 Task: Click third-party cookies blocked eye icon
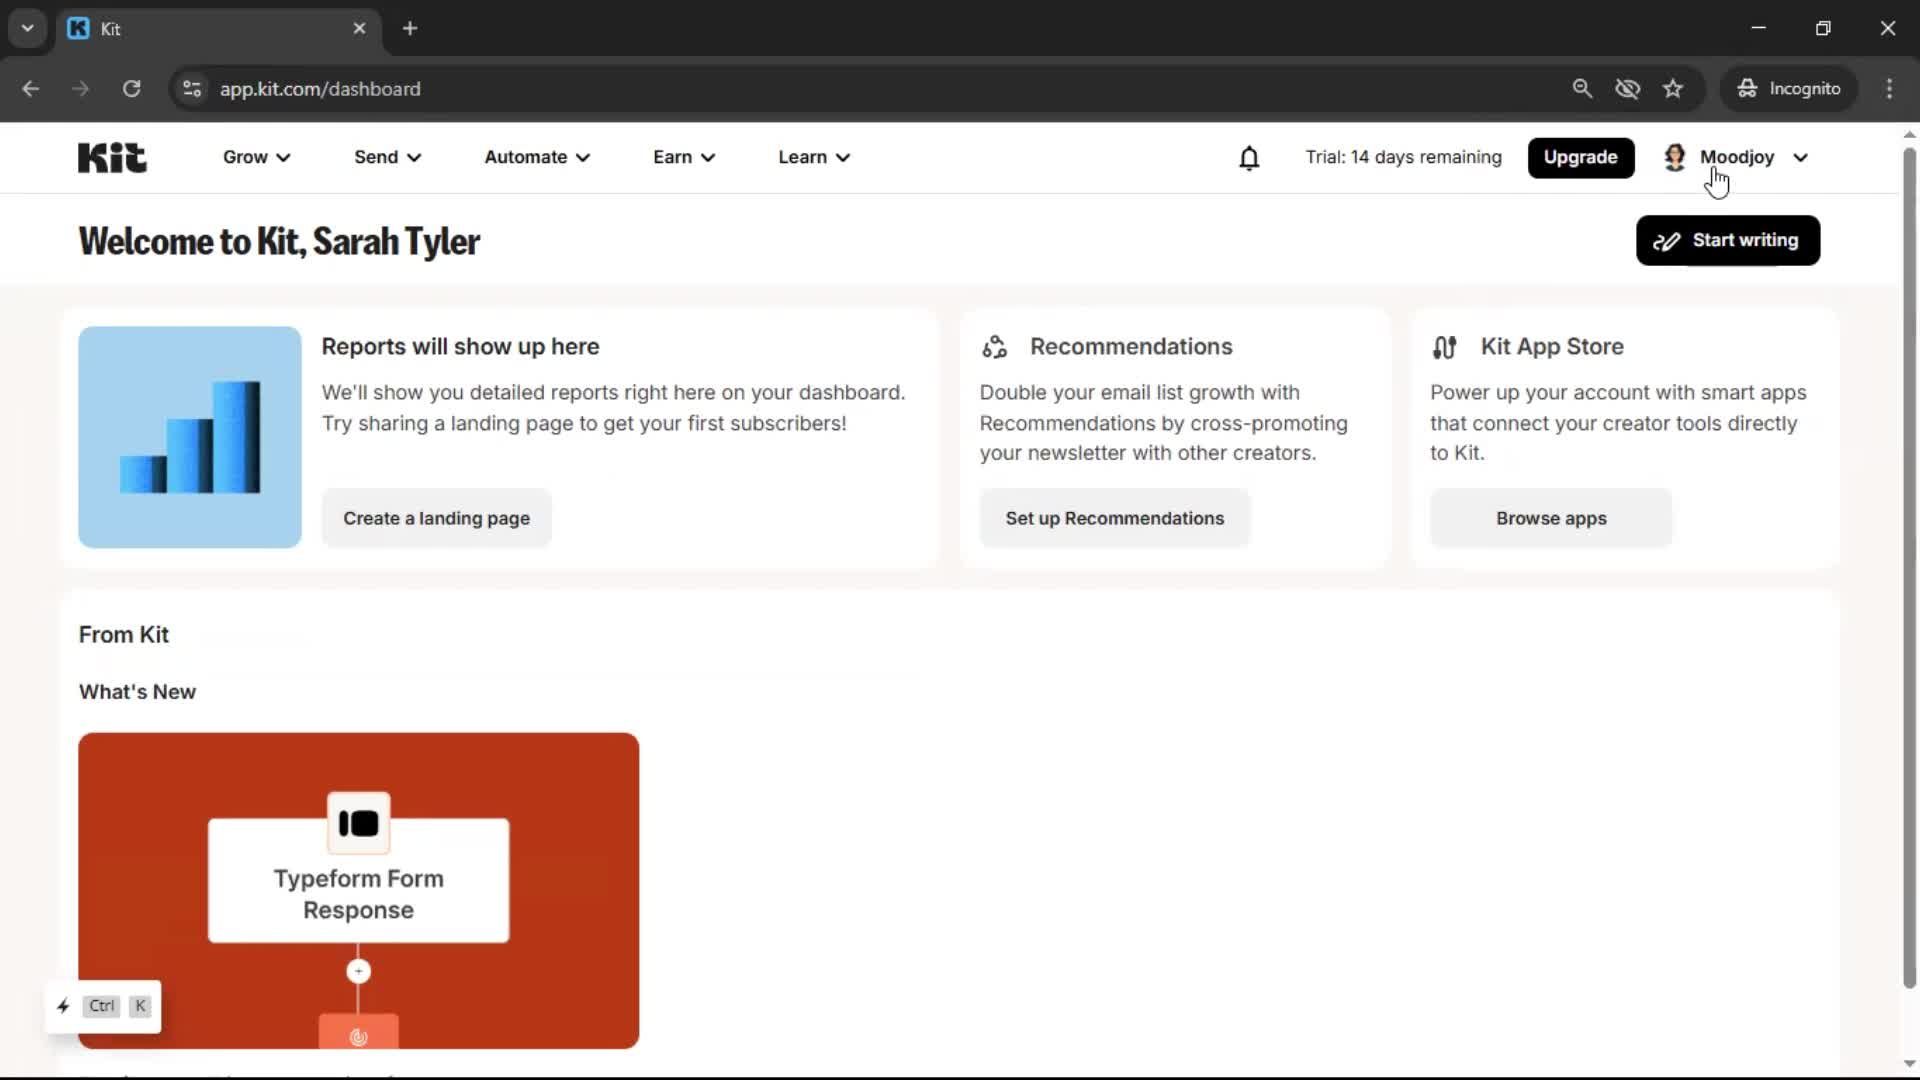click(1627, 89)
